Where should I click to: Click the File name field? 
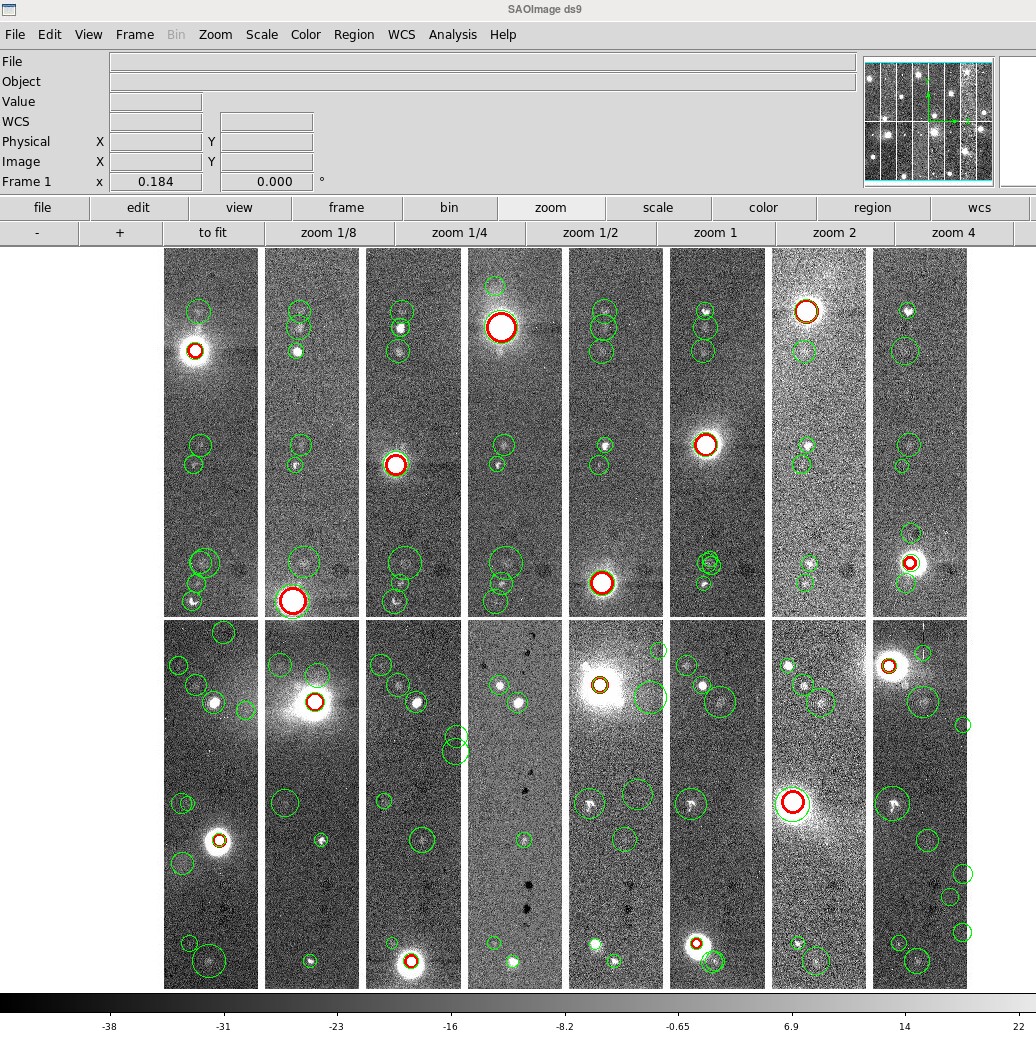tap(482, 62)
